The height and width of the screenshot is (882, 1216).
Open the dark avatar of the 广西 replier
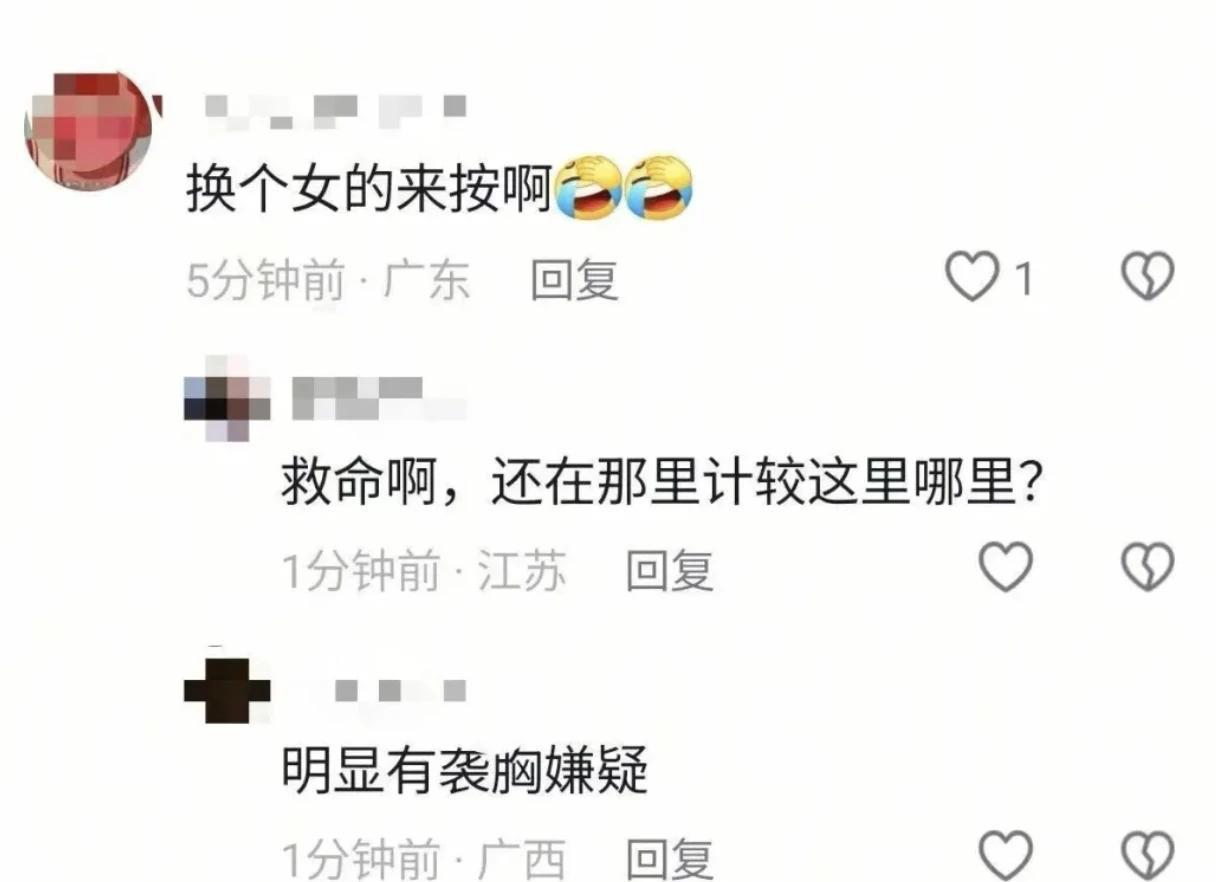coord(228,690)
